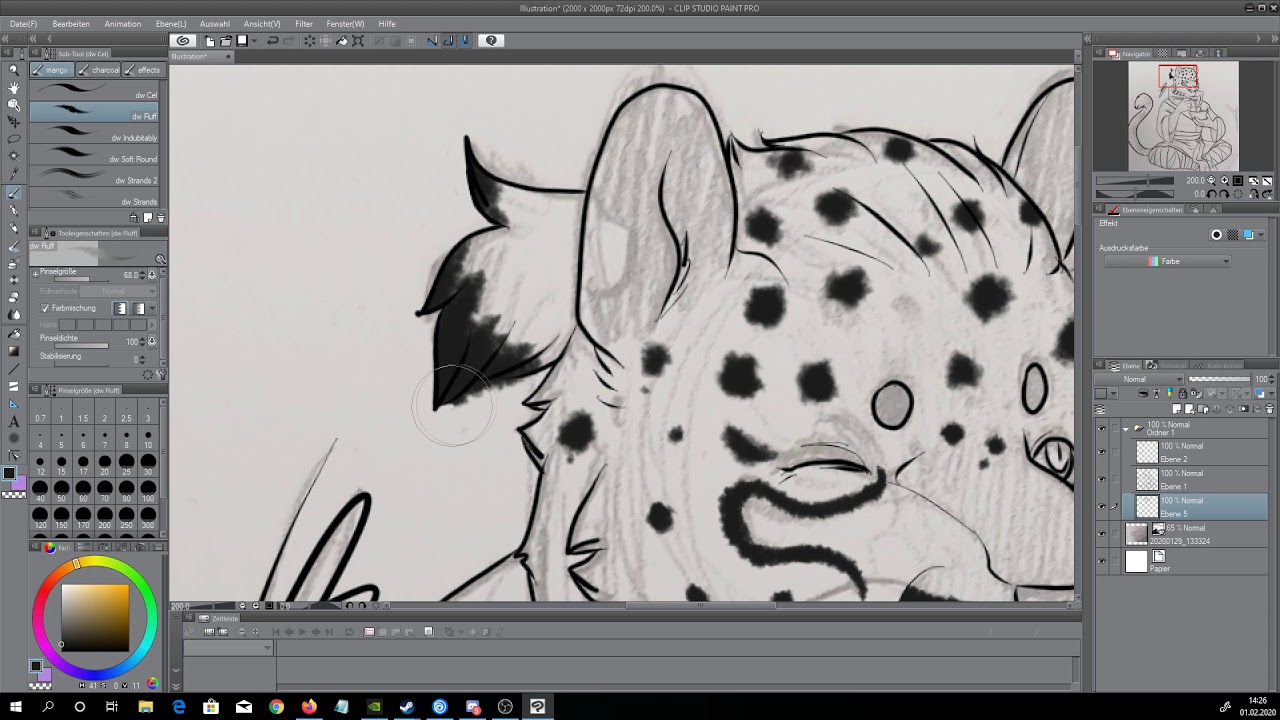Viewport: 1280px width, 720px height.
Task: Open Ausdrucksfarbe Farbe dropdown
Action: pos(1168,261)
